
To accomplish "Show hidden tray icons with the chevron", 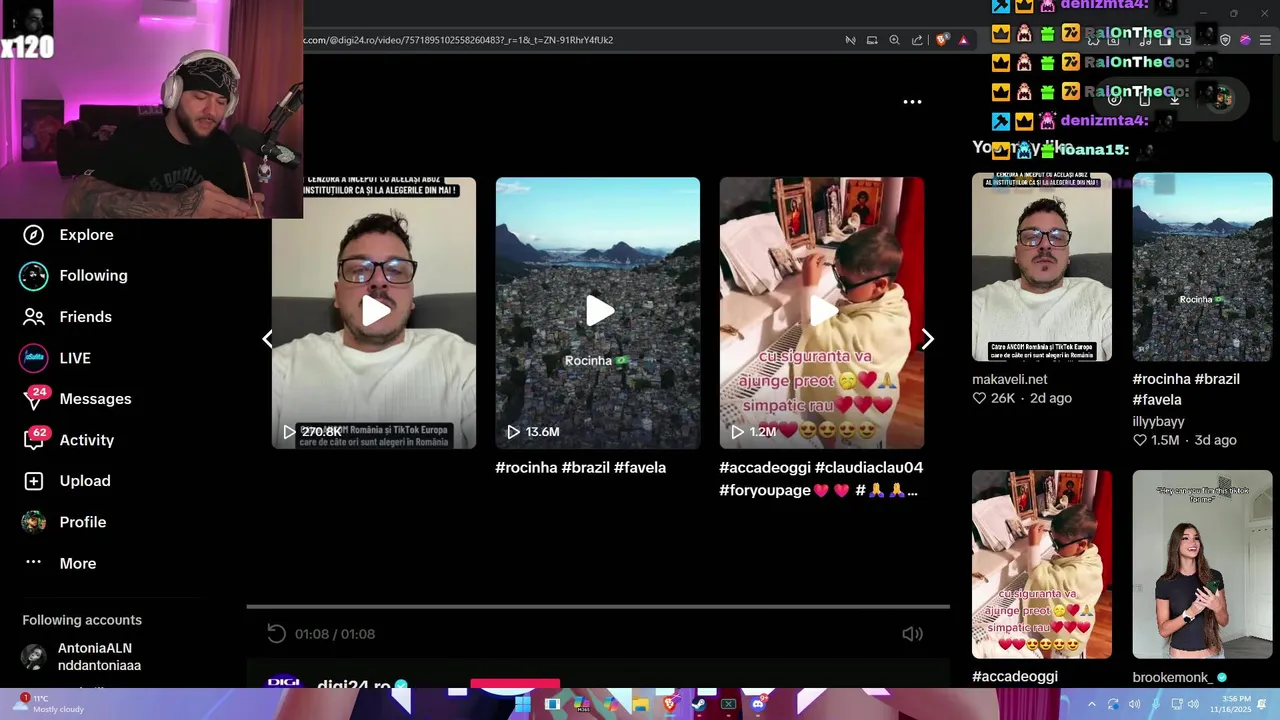I will point(1091,704).
